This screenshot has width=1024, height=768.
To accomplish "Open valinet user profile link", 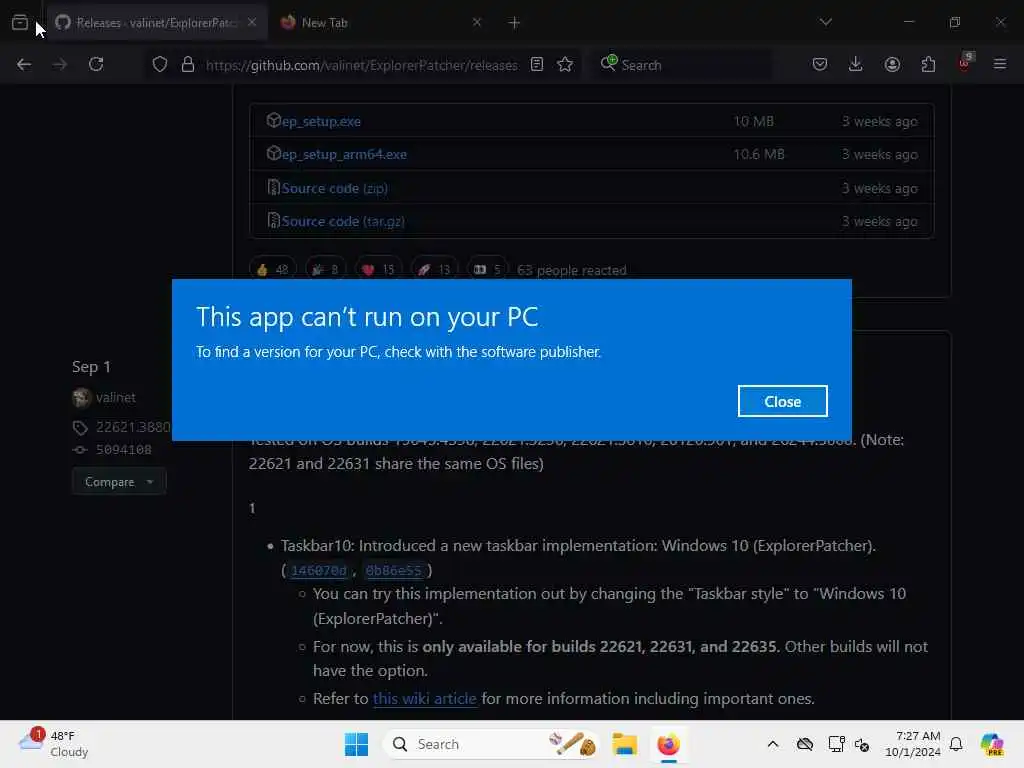I will 116,398.
